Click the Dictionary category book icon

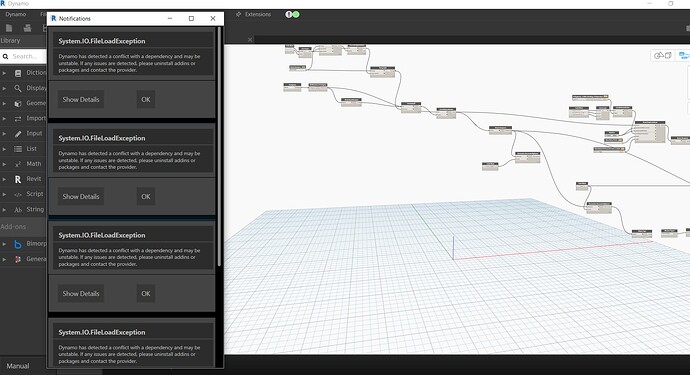coord(18,73)
